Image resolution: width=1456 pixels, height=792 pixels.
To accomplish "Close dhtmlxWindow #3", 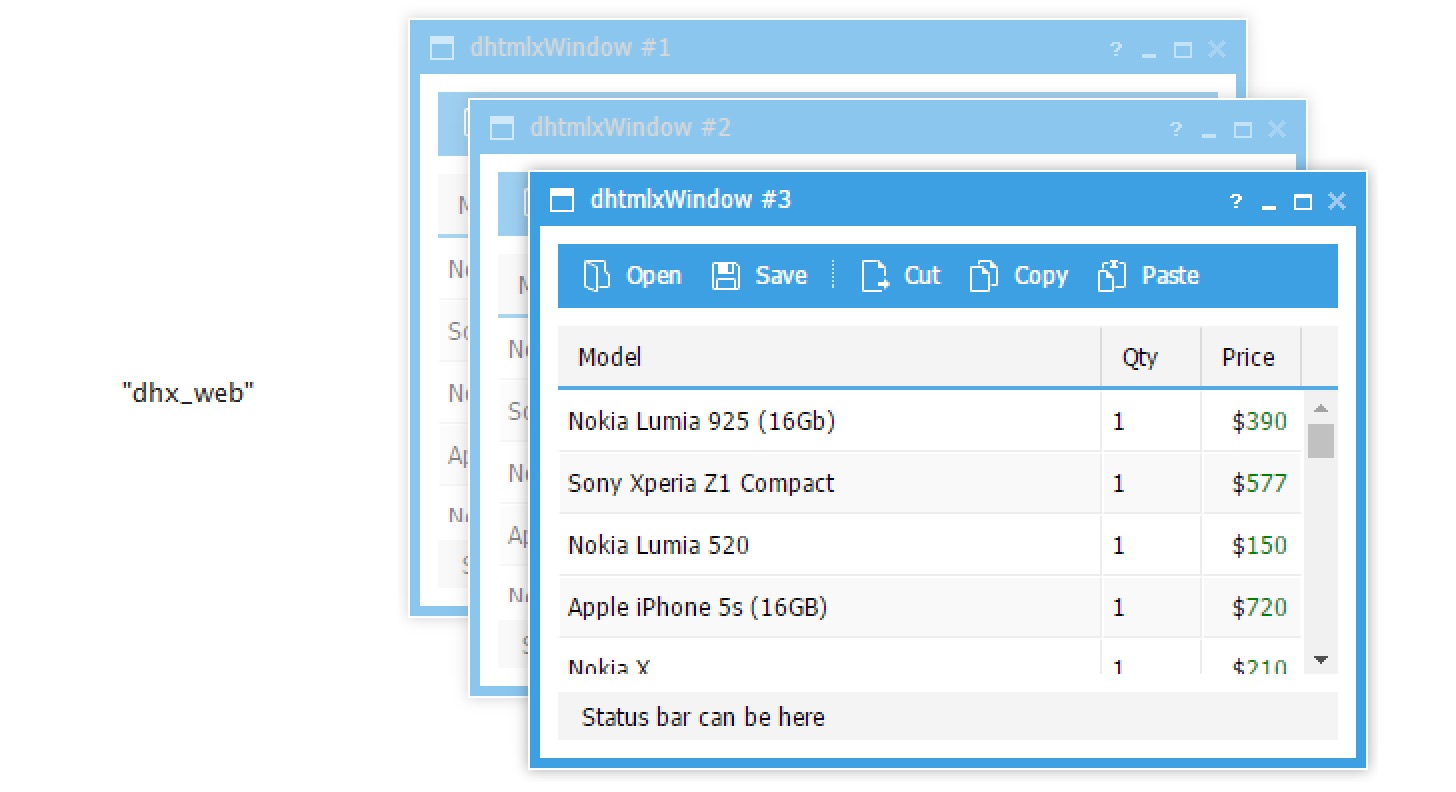I will [x=1337, y=201].
